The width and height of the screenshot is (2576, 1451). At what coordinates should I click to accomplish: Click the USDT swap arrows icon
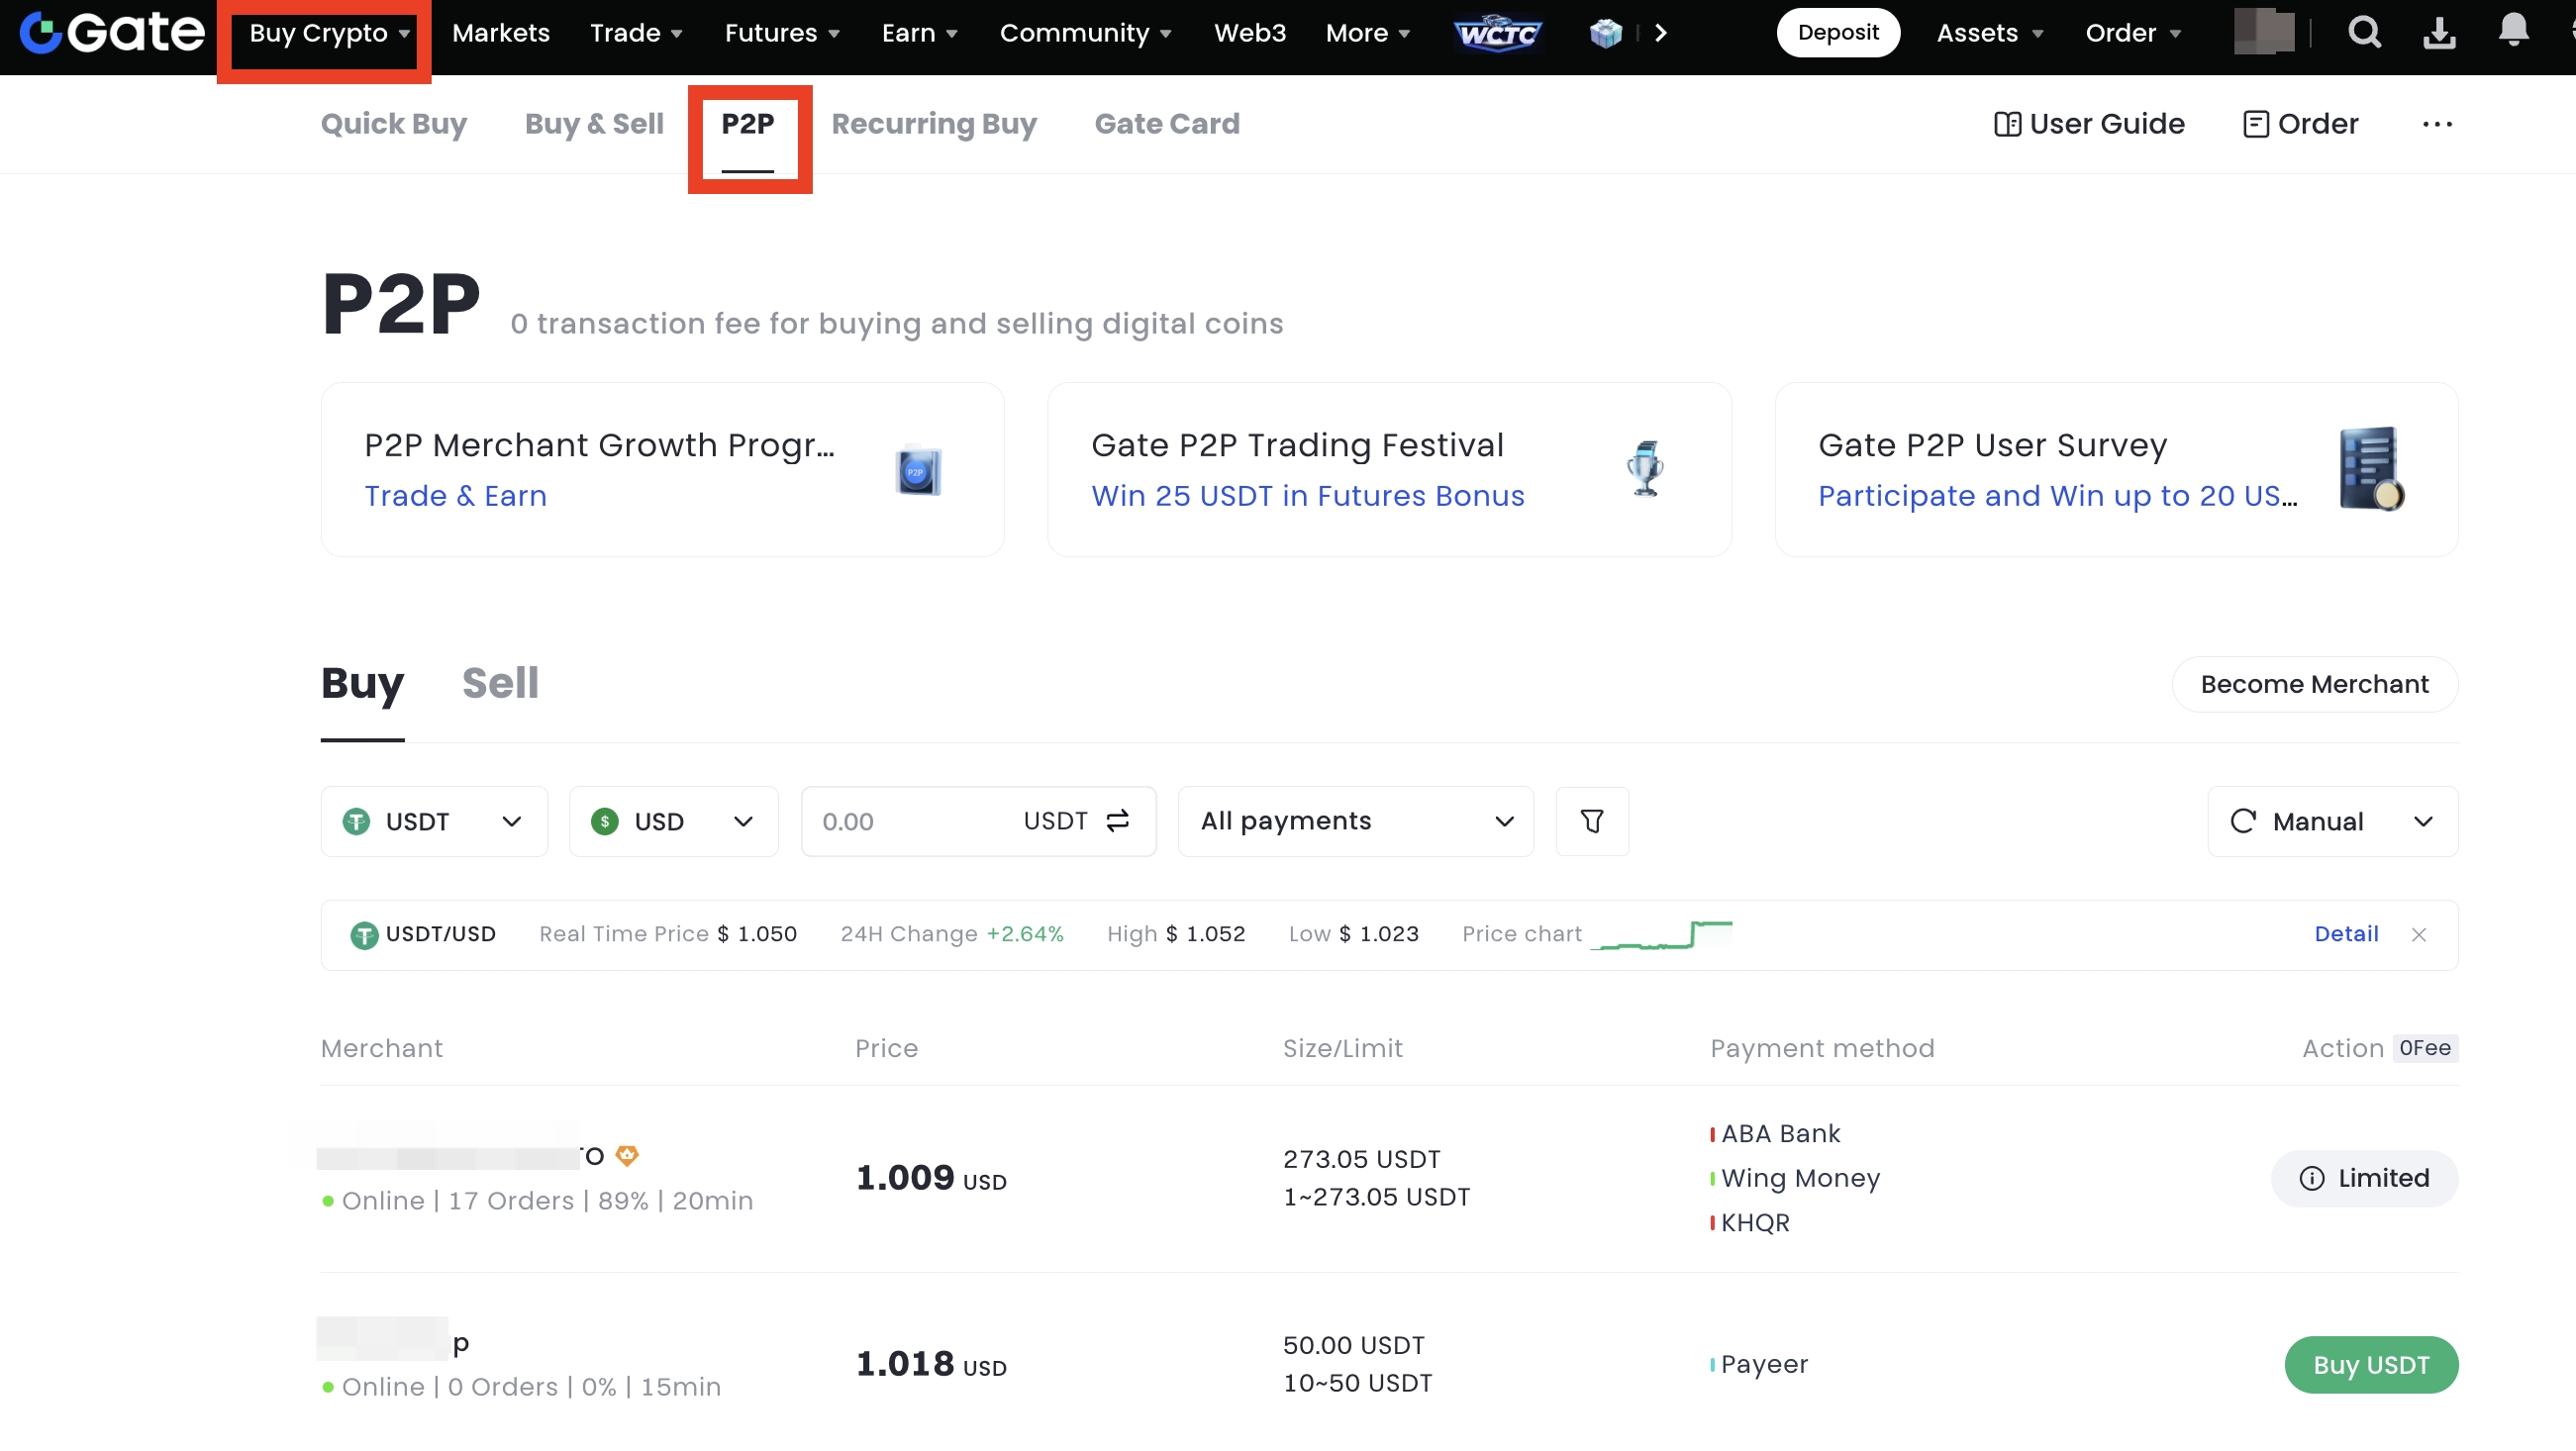(1118, 822)
